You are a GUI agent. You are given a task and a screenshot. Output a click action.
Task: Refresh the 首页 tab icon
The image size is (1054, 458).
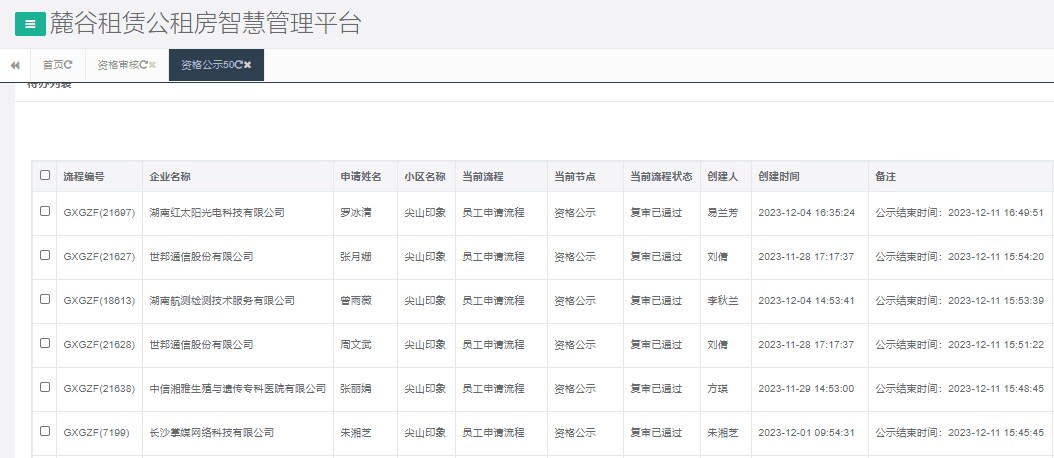tap(69, 65)
